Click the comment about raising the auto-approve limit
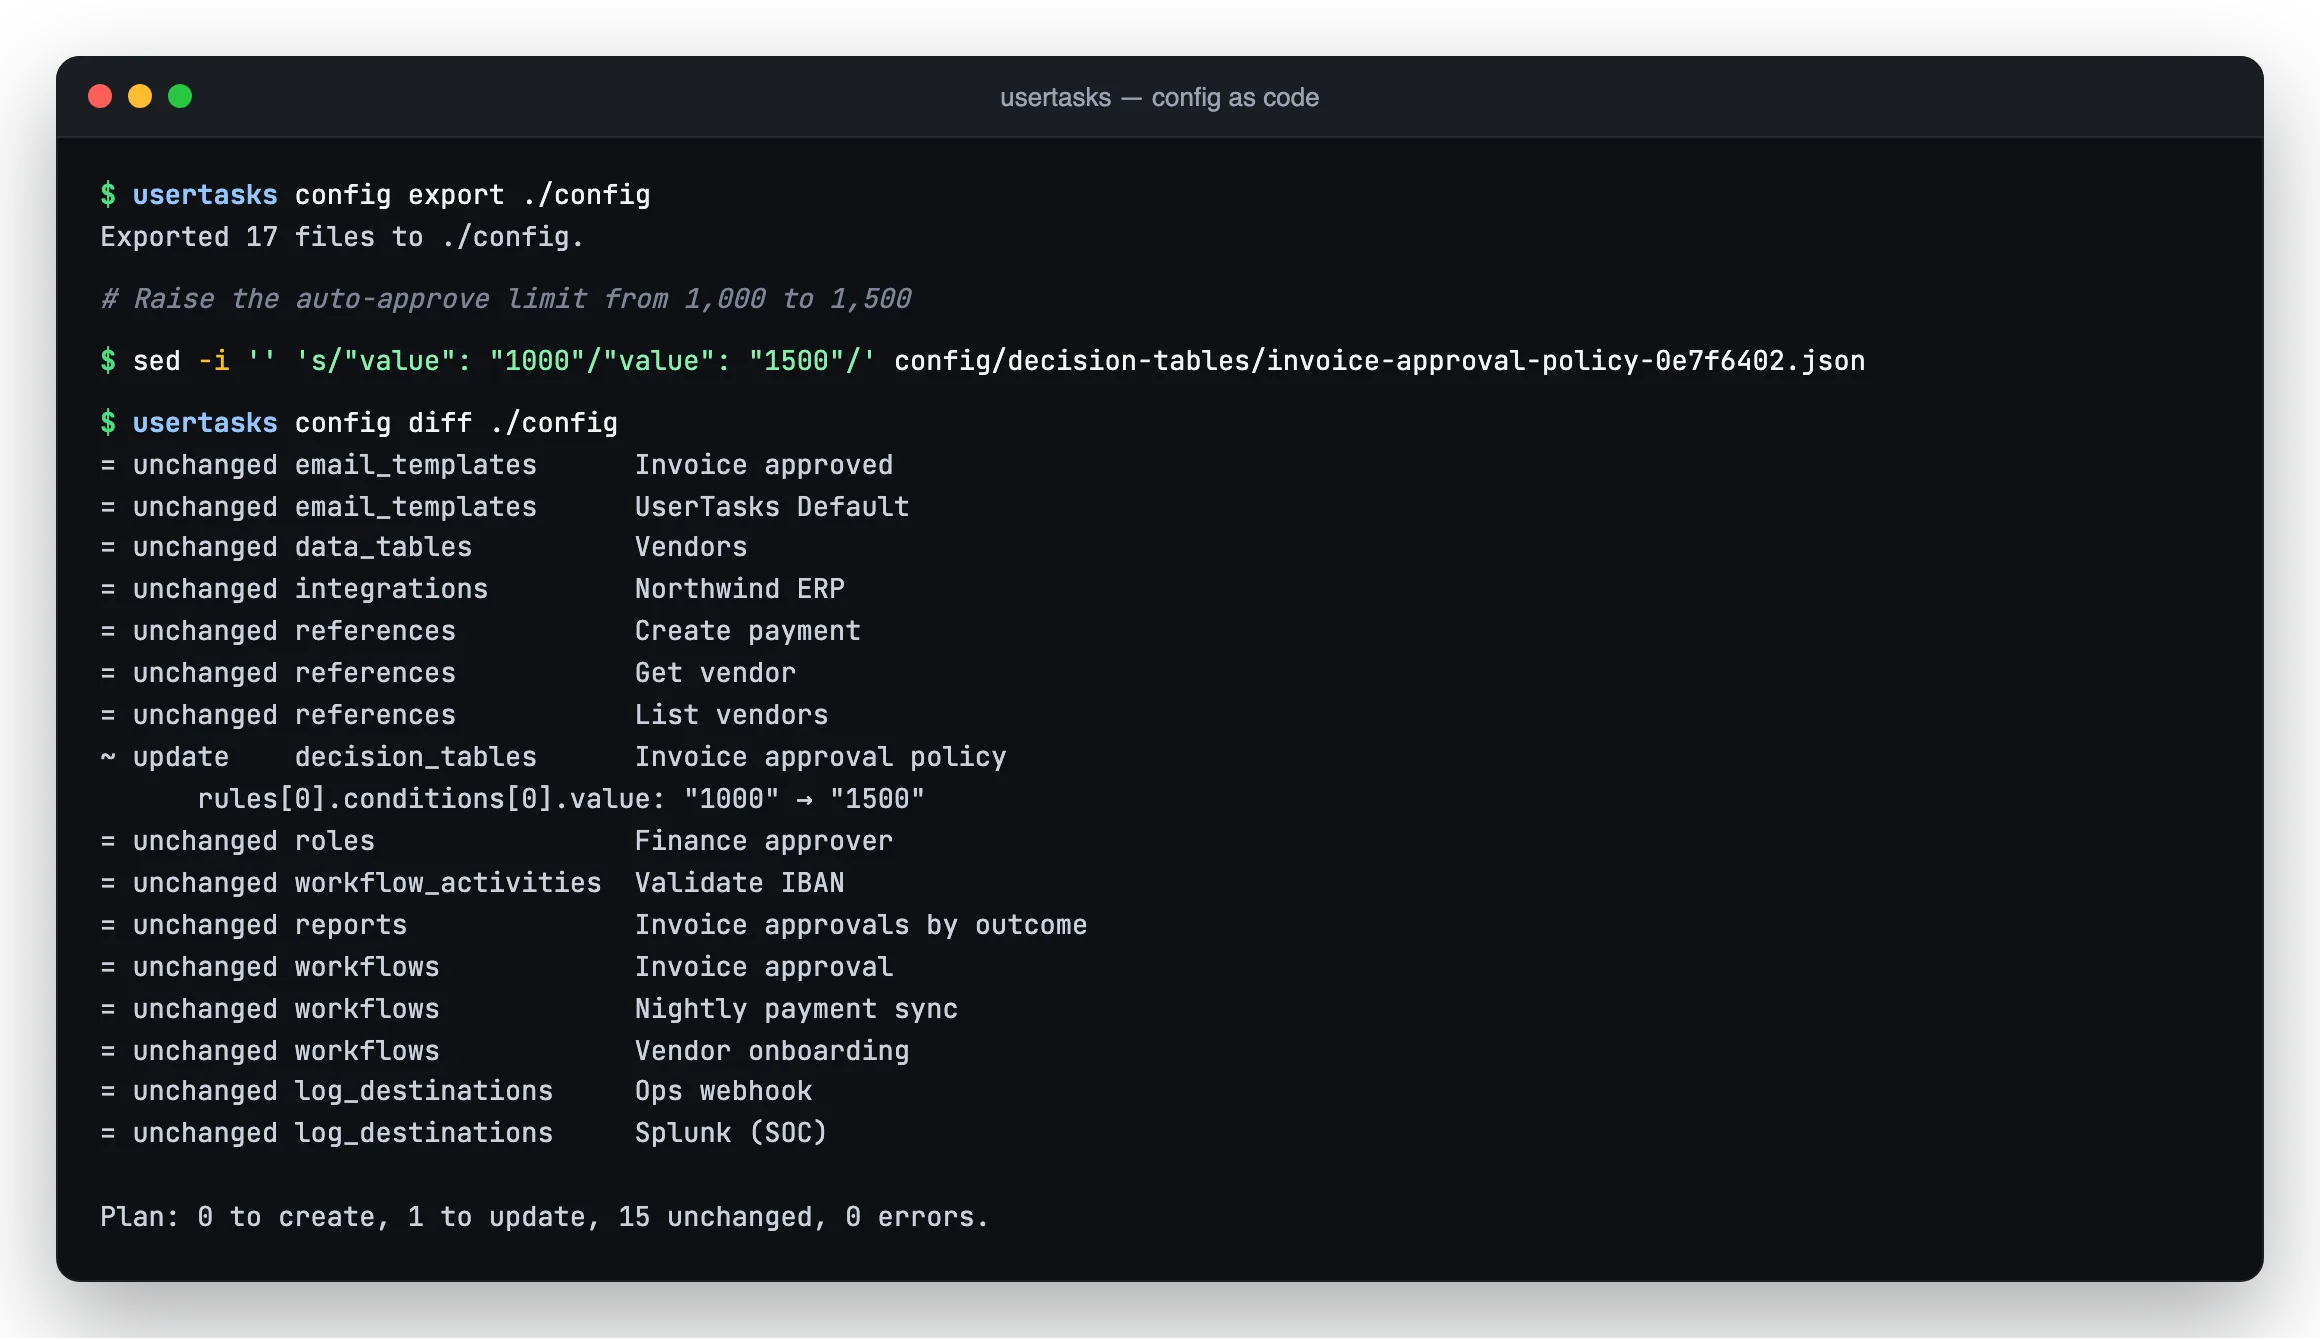Image resolution: width=2320 pixels, height=1340 pixels. point(506,298)
